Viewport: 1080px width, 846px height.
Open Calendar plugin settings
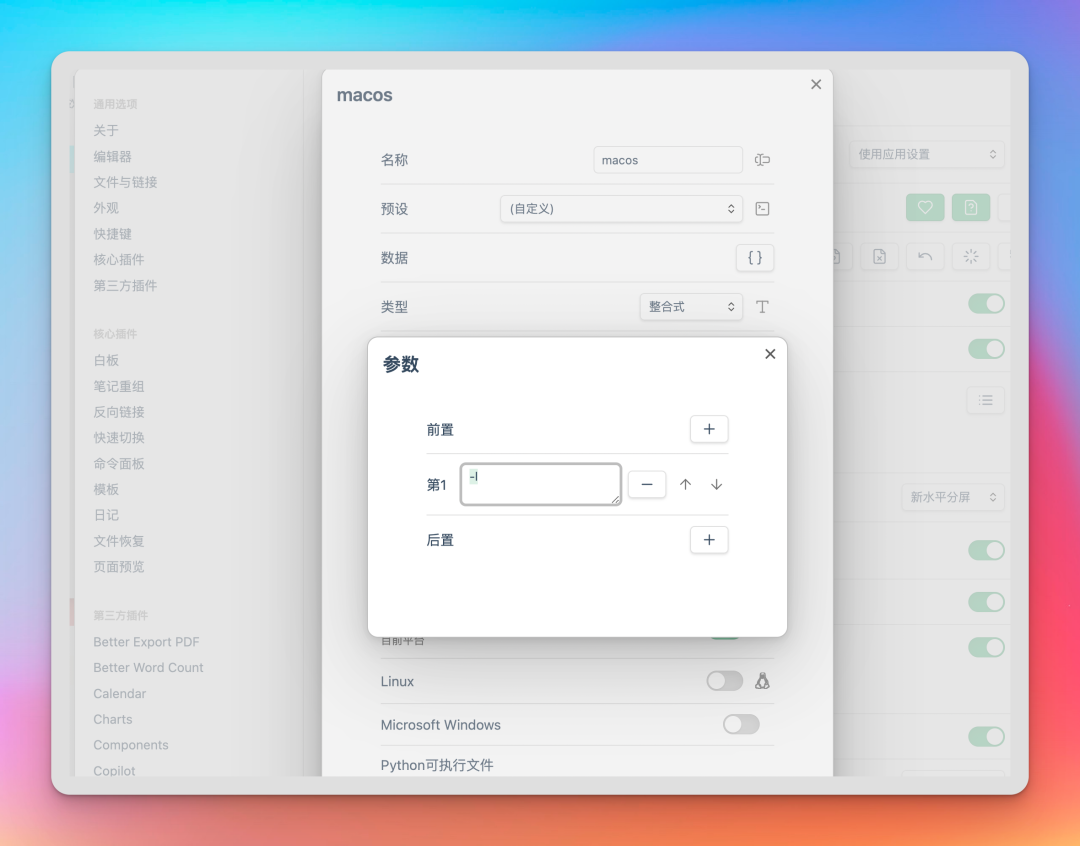coord(119,693)
